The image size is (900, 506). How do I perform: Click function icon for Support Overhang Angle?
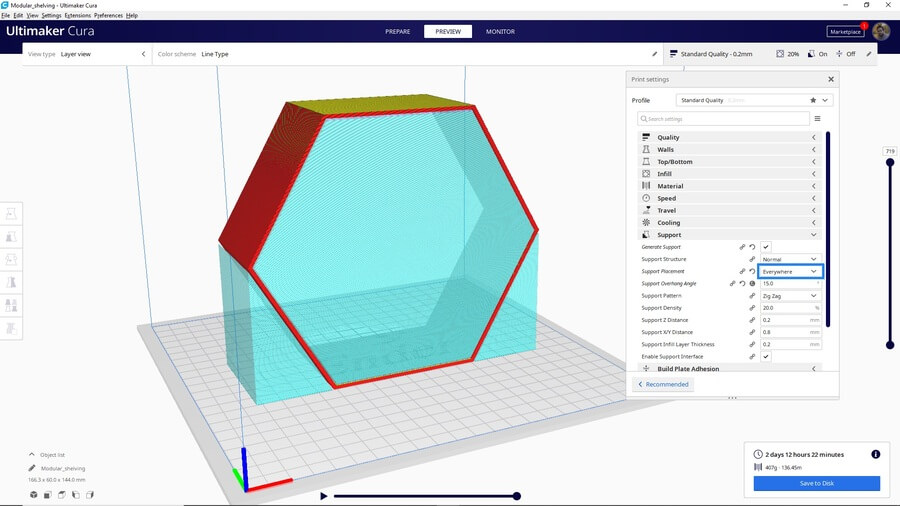752,283
